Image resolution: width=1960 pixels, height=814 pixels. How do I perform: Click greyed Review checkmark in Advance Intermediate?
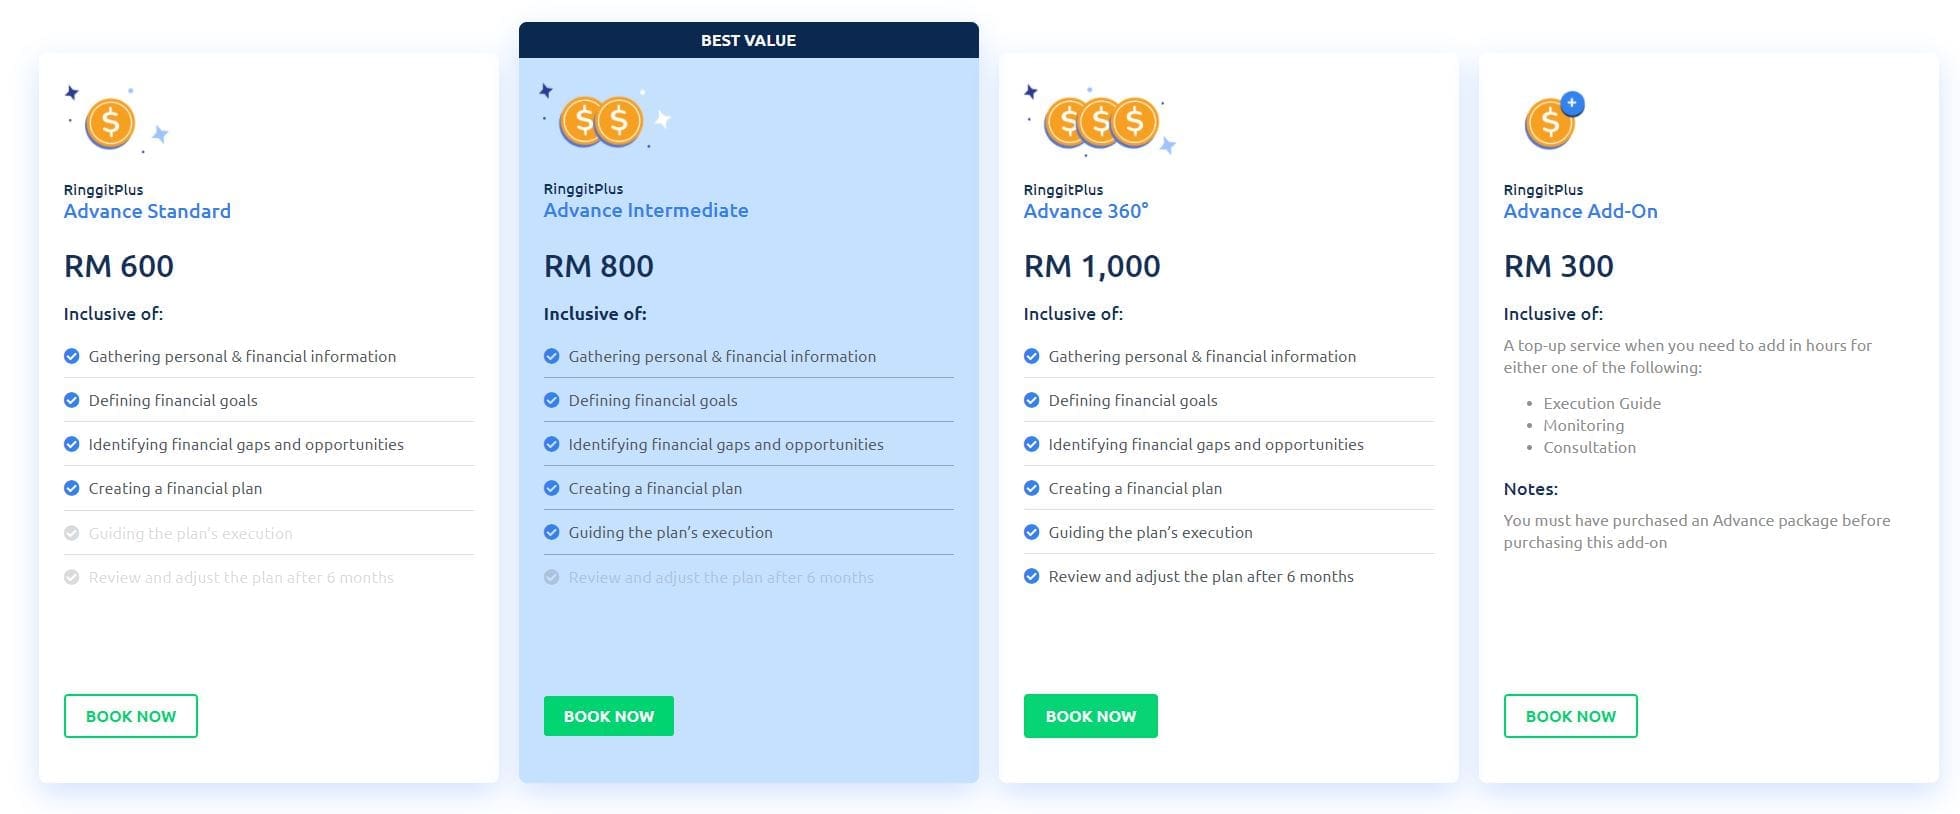pyautogui.click(x=552, y=577)
